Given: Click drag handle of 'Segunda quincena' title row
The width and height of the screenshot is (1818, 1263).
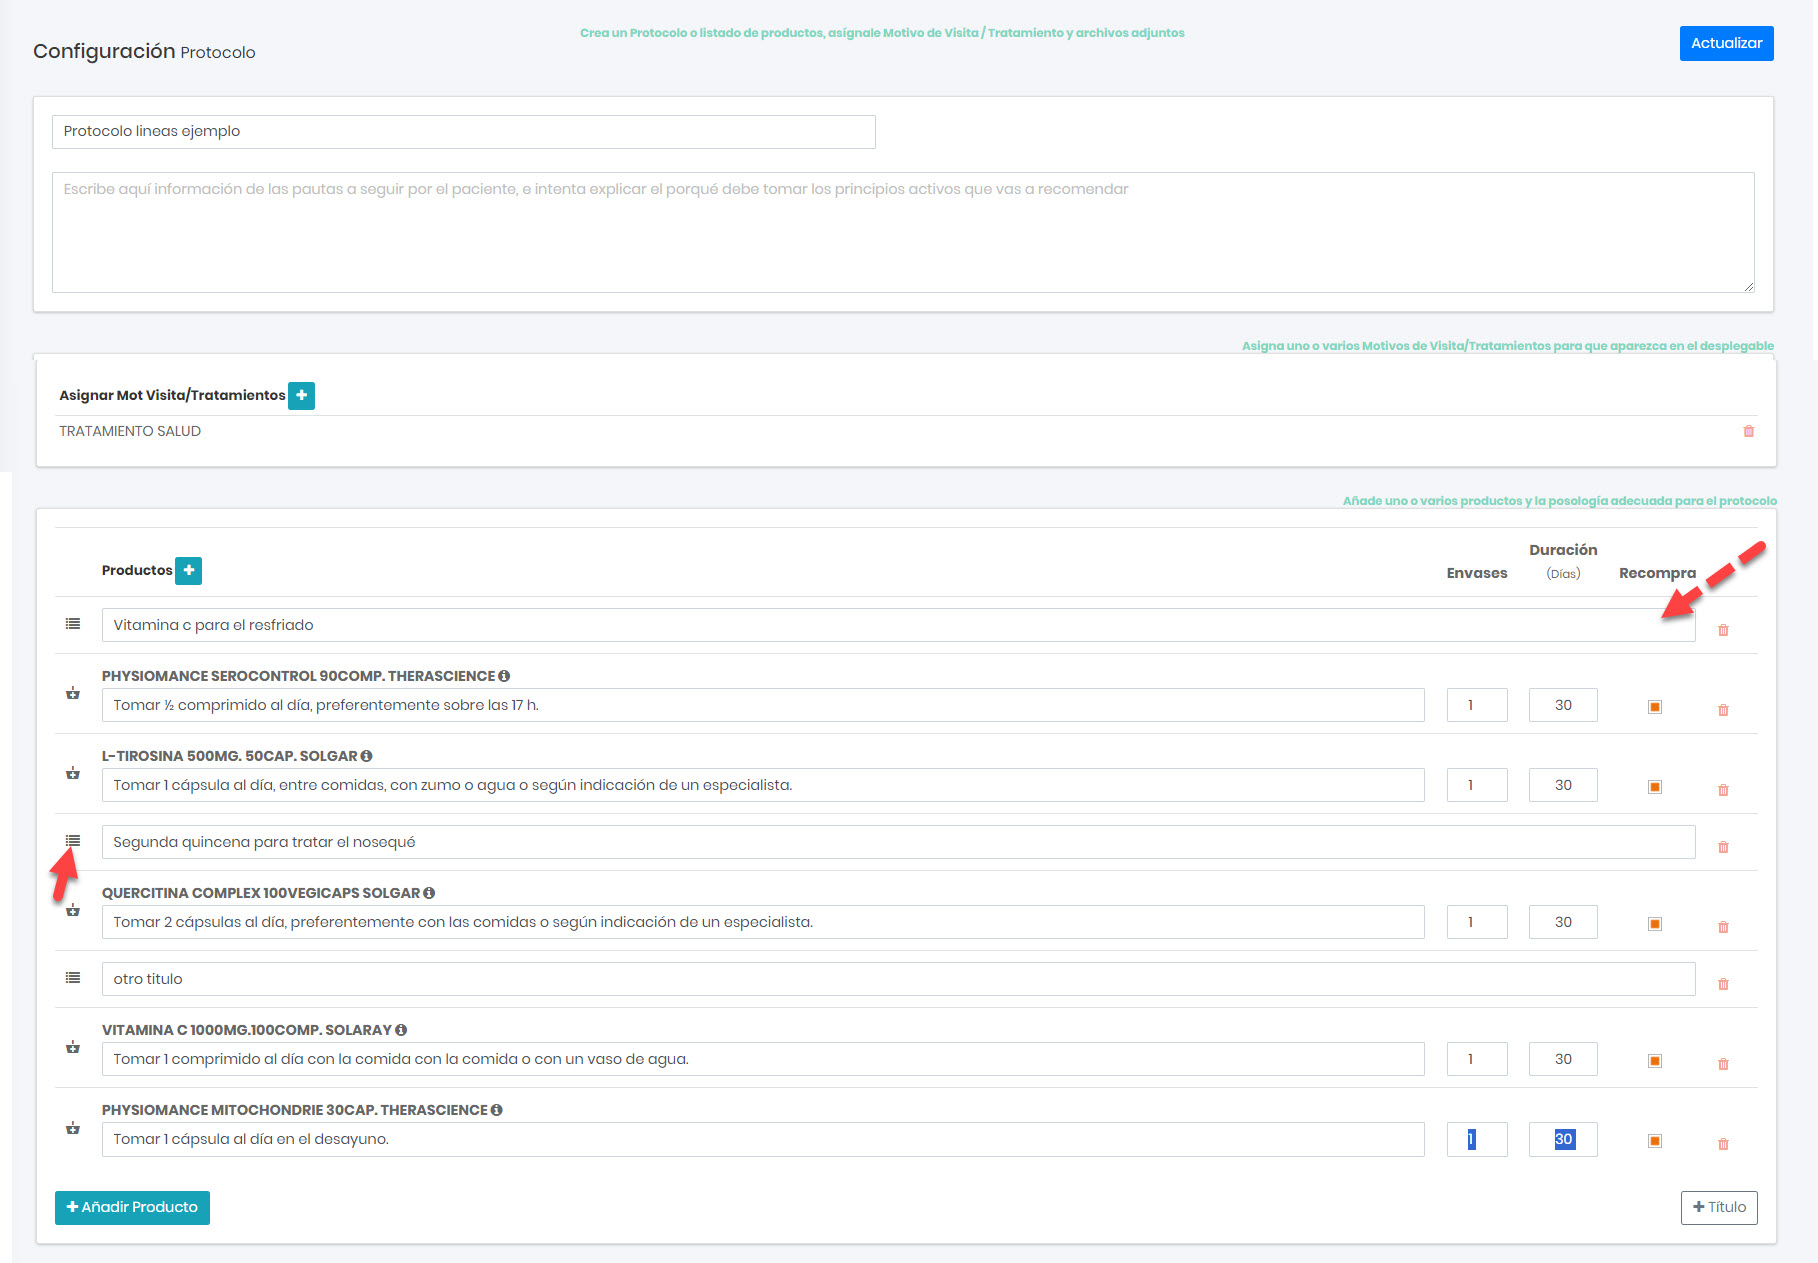Looking at the screenshot, I should 73,841.
